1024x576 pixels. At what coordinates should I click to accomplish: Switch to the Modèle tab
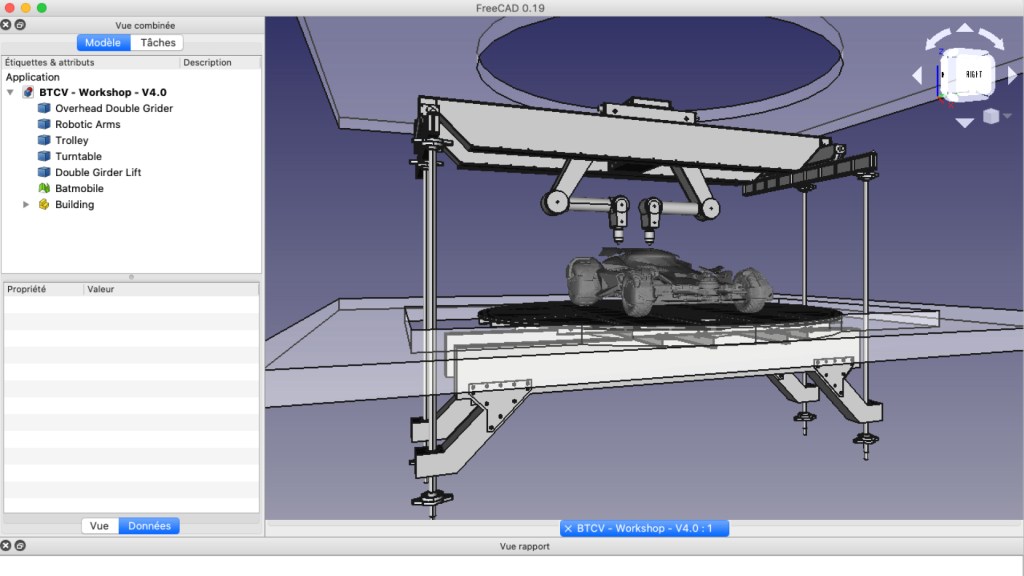click(x=103, y=43)
